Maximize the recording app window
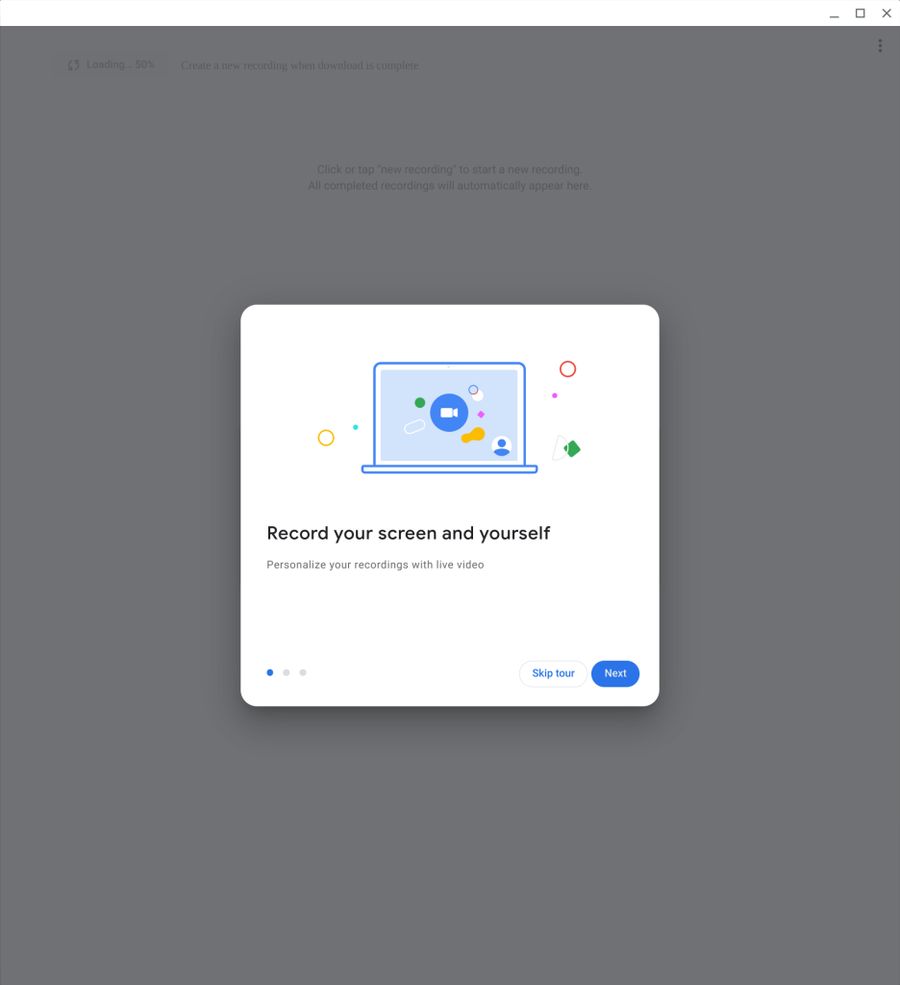 [860, 13]
